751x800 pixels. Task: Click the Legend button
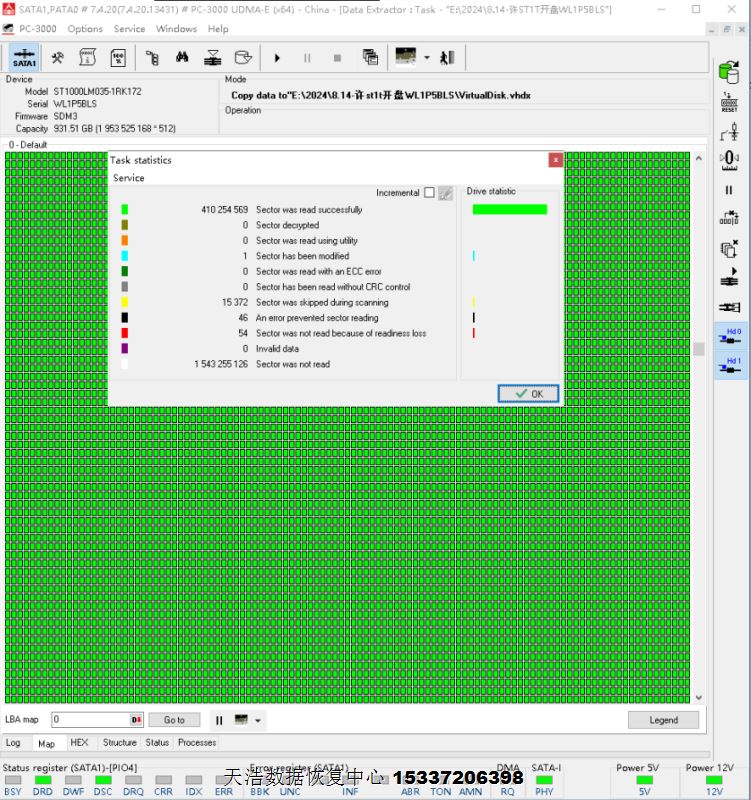(663, 720)
